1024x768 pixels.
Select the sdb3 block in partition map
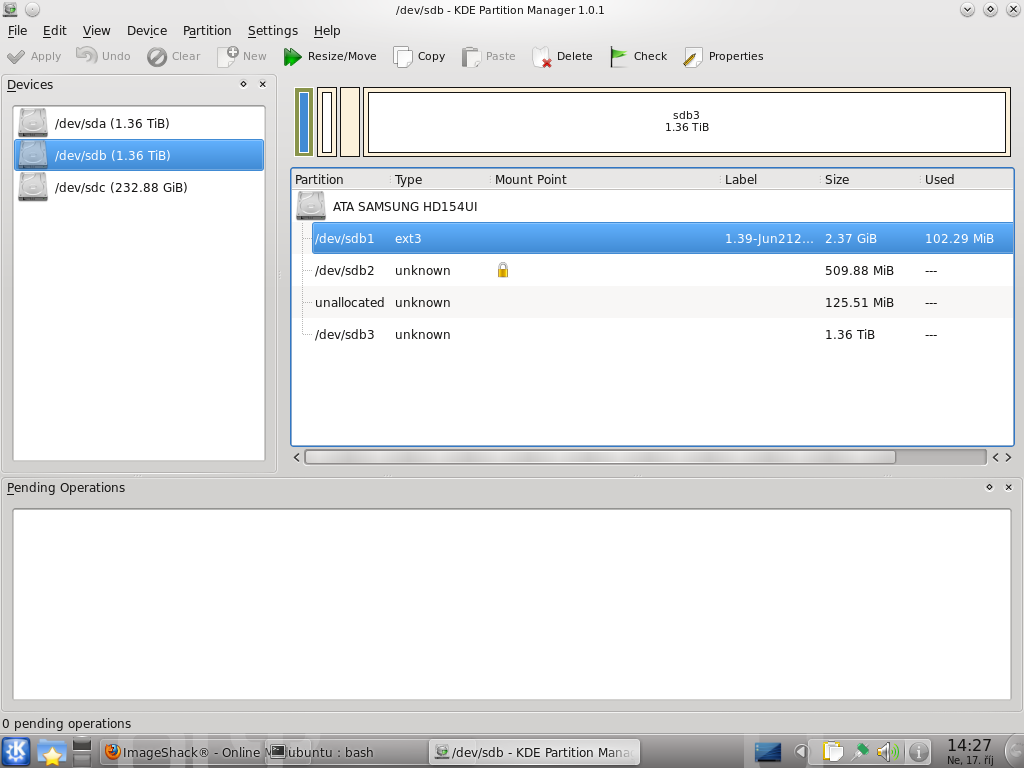coord(686,122)
